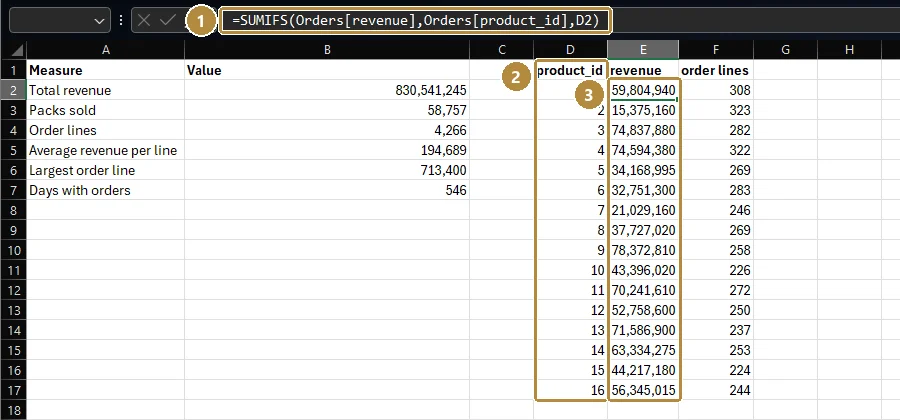Select column D header

click(x=571, y=50)
